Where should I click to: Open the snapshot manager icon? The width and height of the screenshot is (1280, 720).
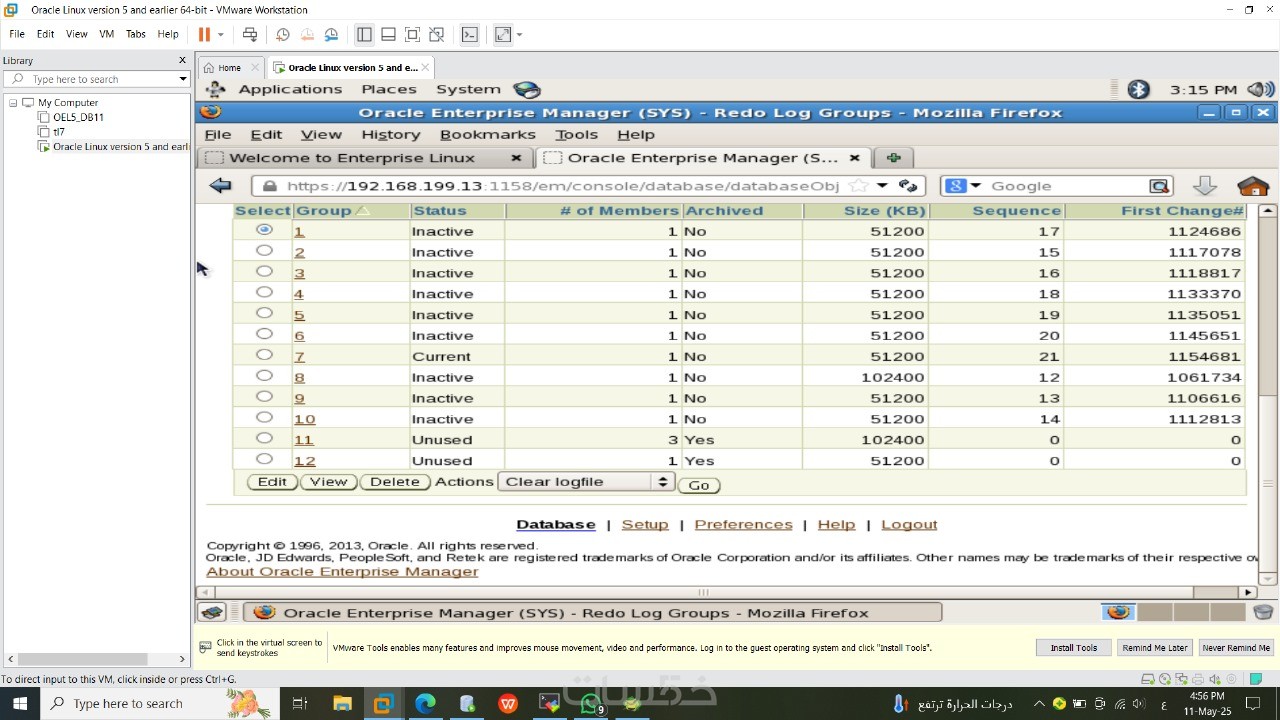331,34
